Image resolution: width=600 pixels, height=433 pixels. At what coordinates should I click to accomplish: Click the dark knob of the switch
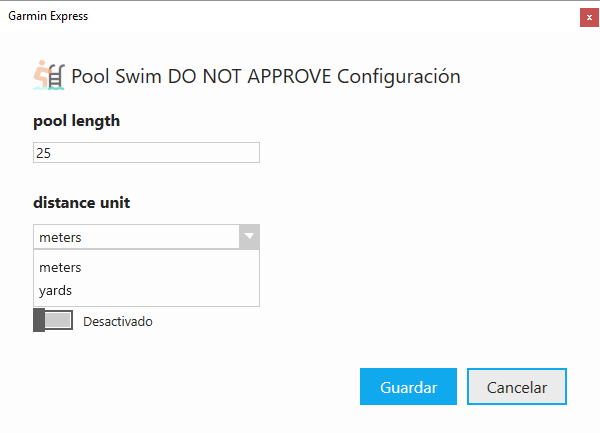pyautogui.click(x=39, y=320)
